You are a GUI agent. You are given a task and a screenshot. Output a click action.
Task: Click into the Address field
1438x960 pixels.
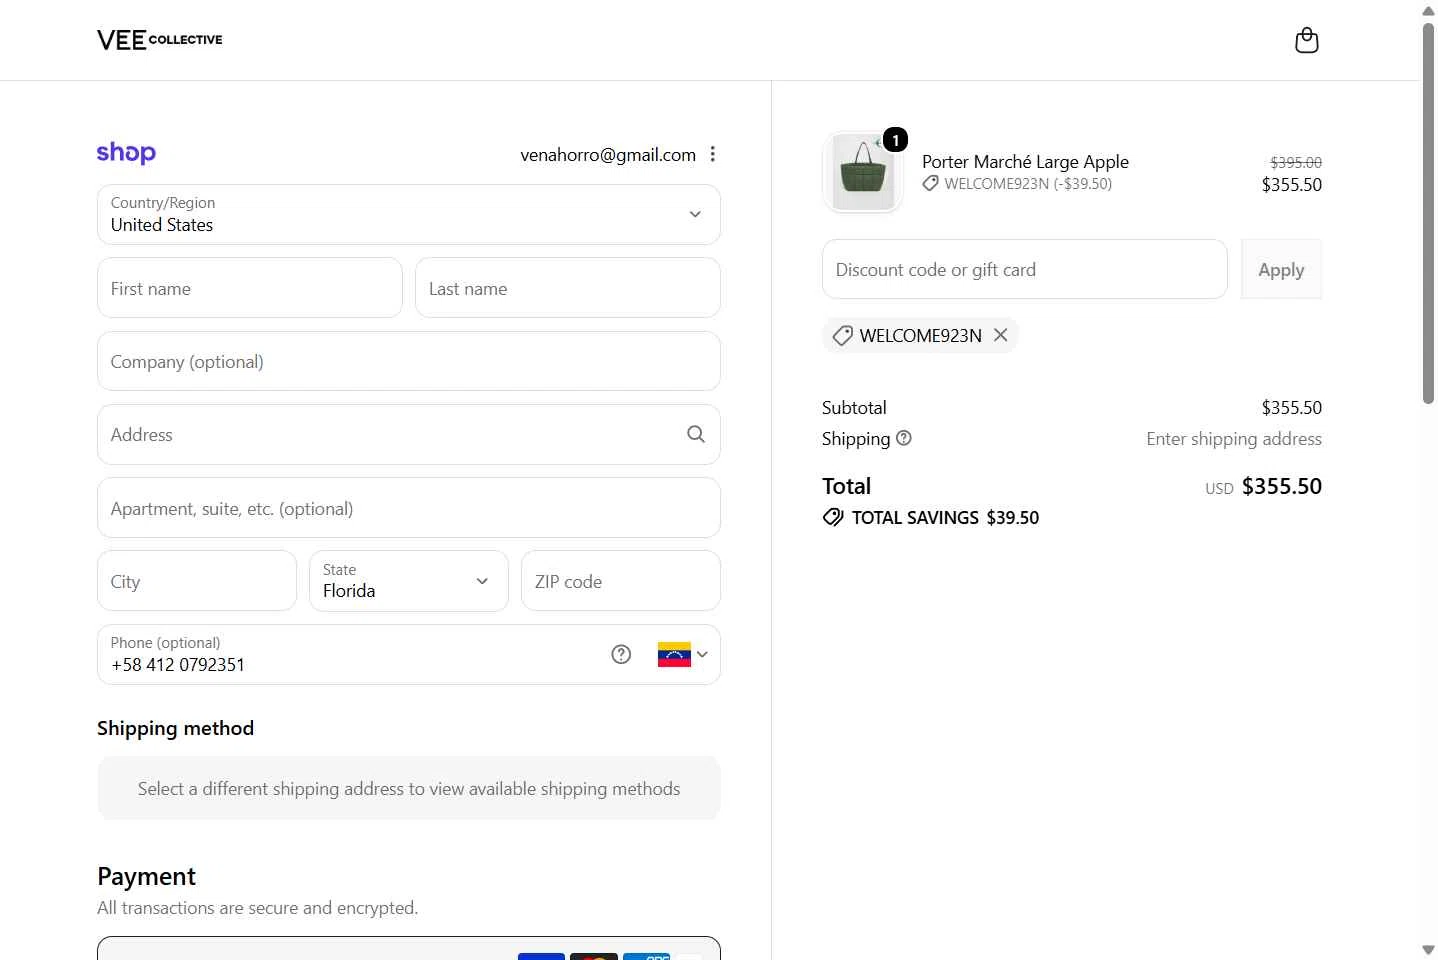click(x=409, y=434)
